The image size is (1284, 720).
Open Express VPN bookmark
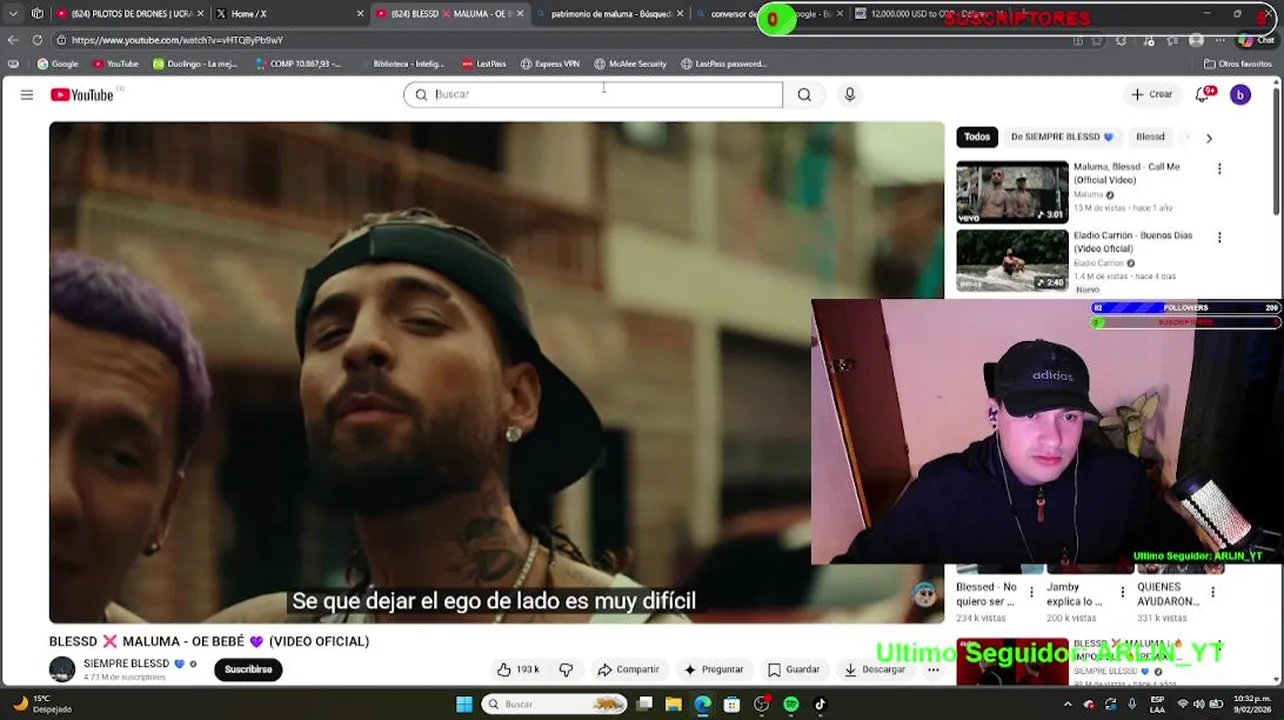coord(550,64)
